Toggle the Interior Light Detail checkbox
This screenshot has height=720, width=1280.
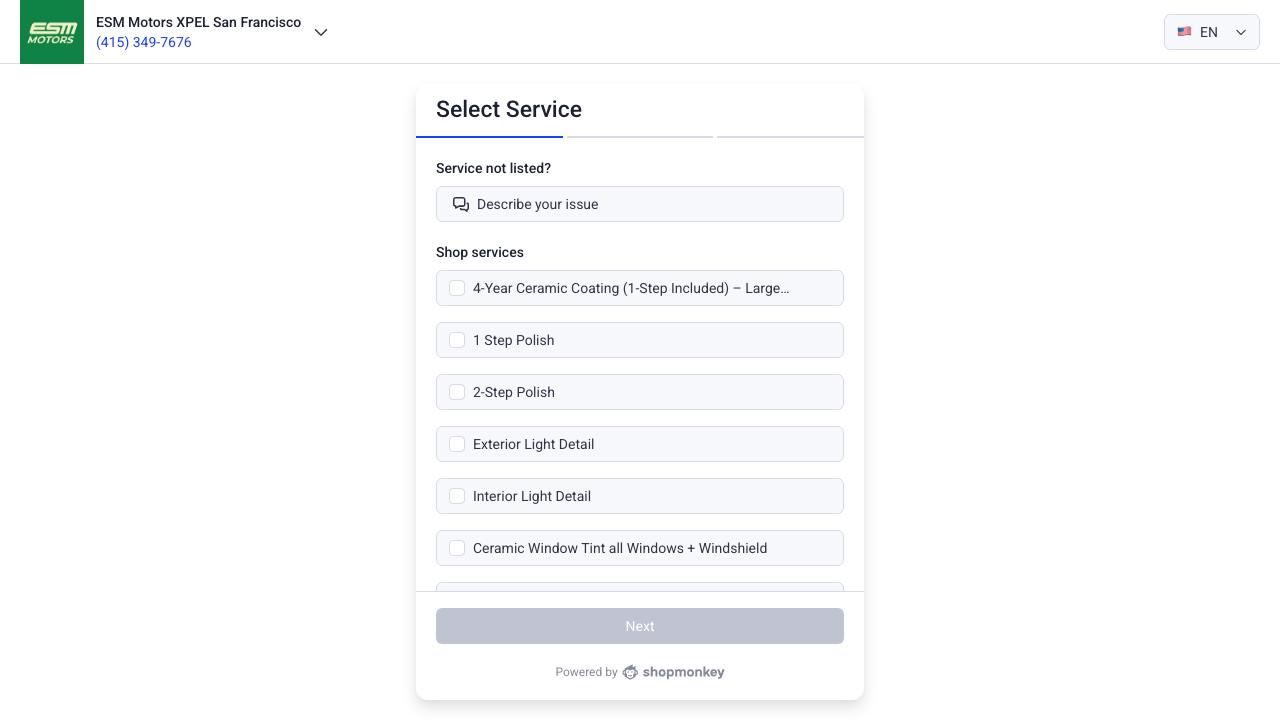click(x=457, y=496)
